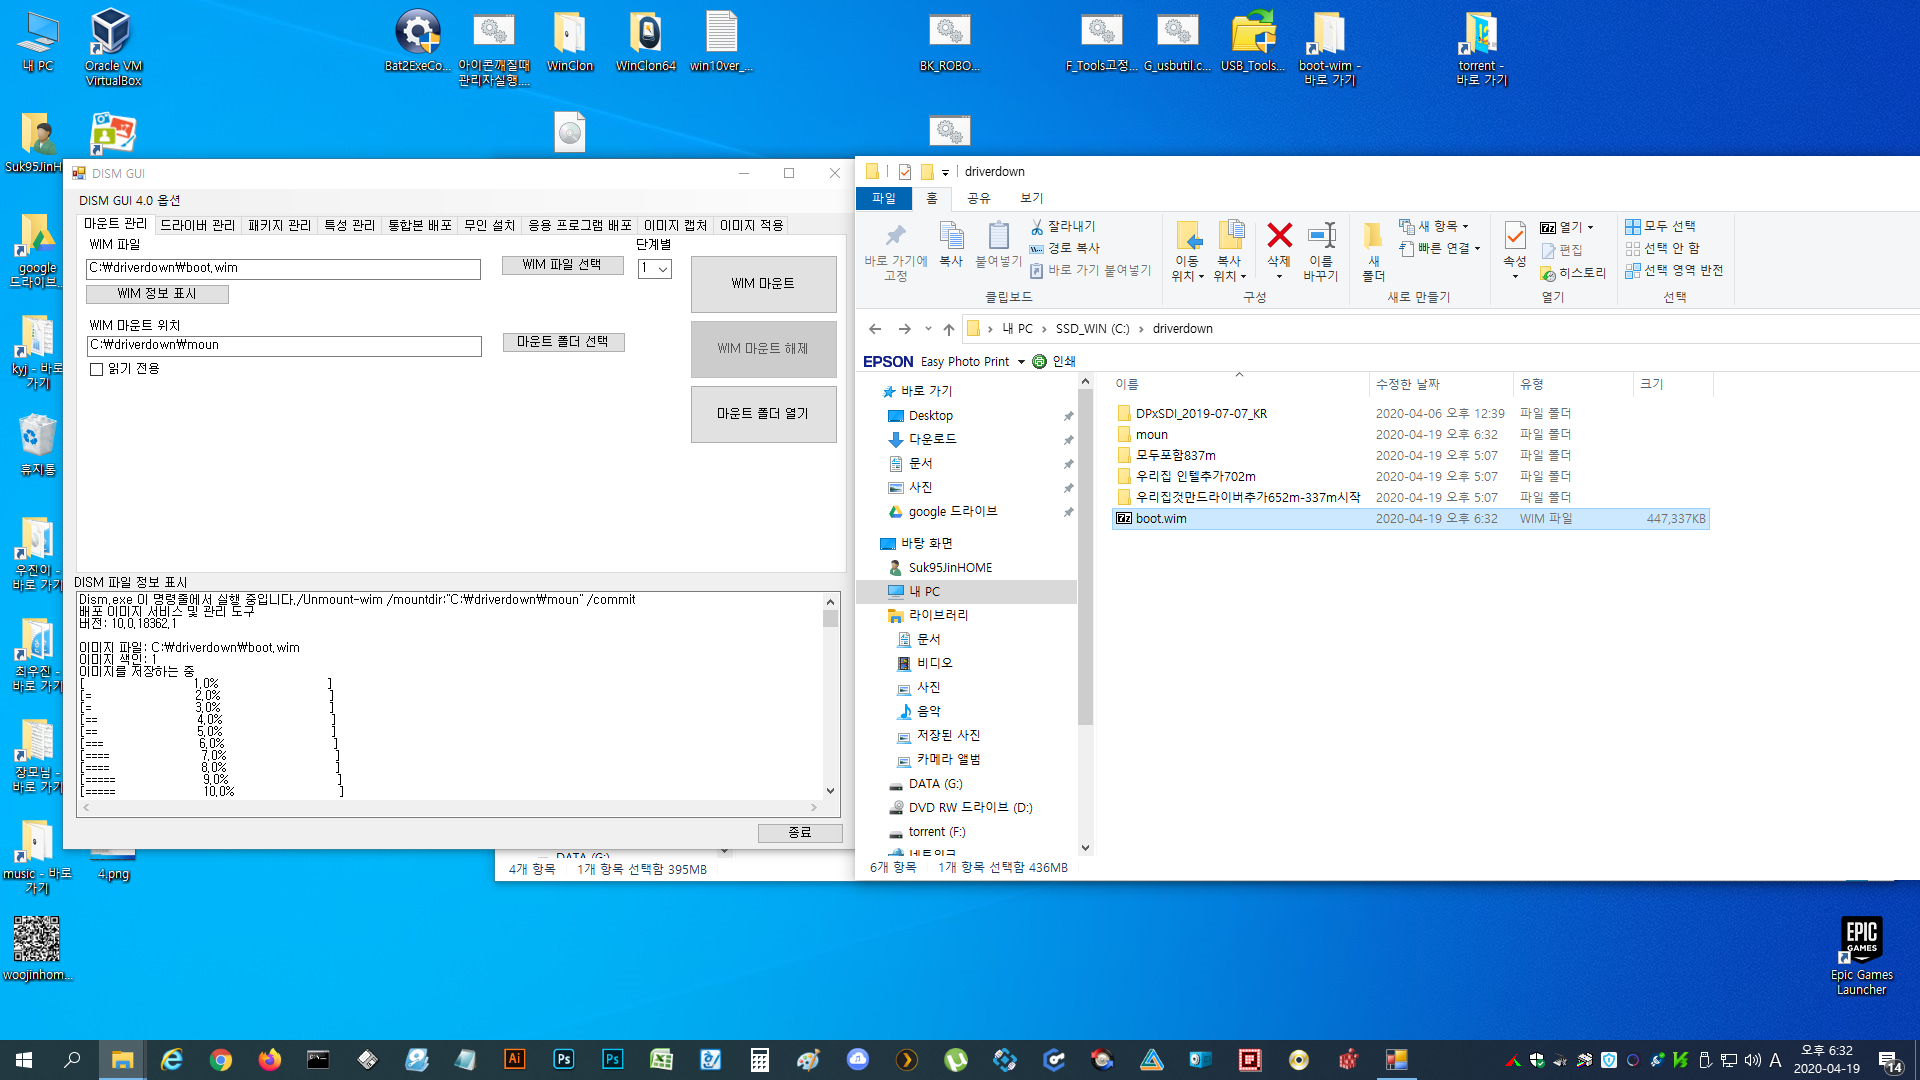Select the DPxSDI_2019-07-07_KR folder
Viewport: 1920px width, 1080px height.
(x=1201, y=414)
